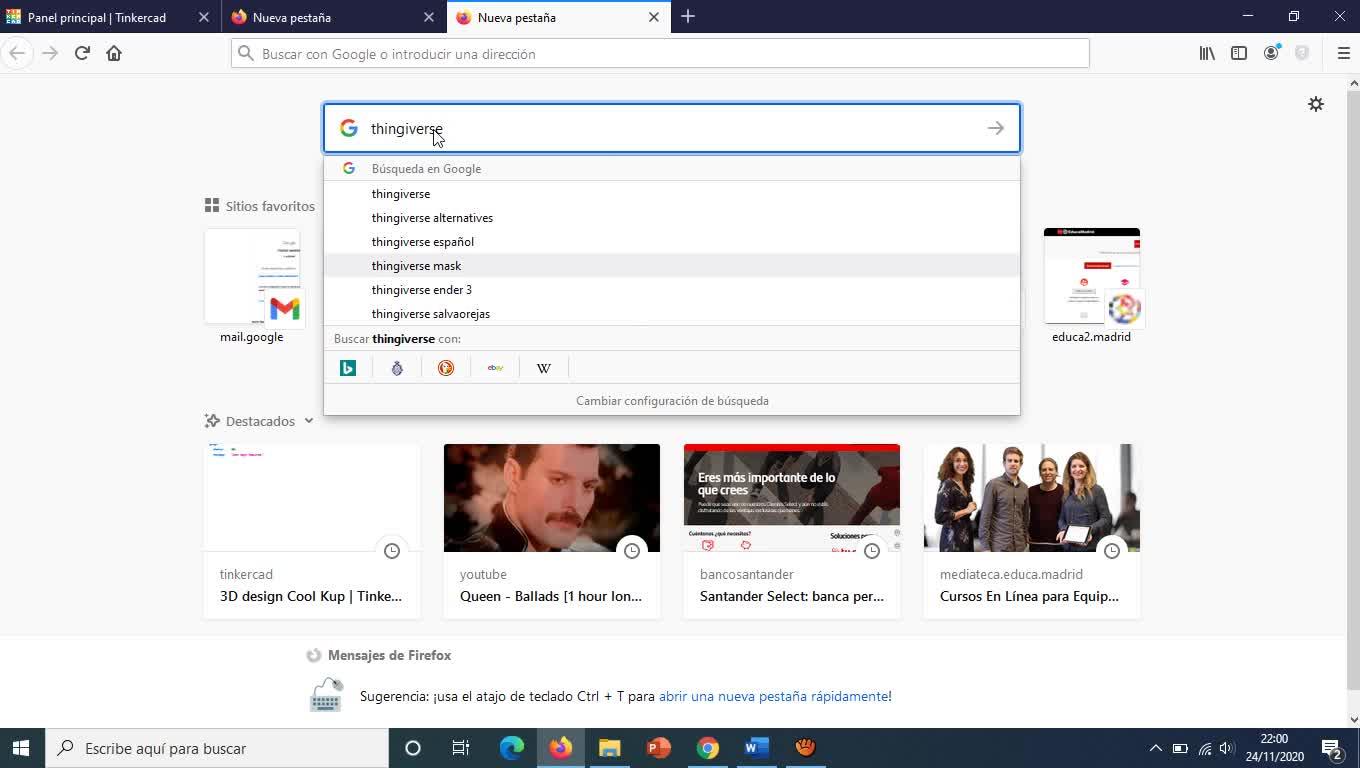This screenshot has height=768, width=1360.
Task: Expand the Windows system tray hidden icons
Action: tap(1155, 748)
